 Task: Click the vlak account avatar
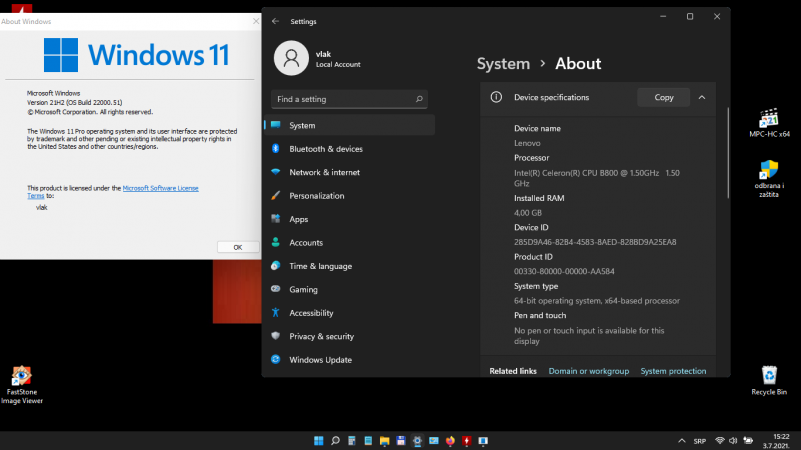[291, 58]
